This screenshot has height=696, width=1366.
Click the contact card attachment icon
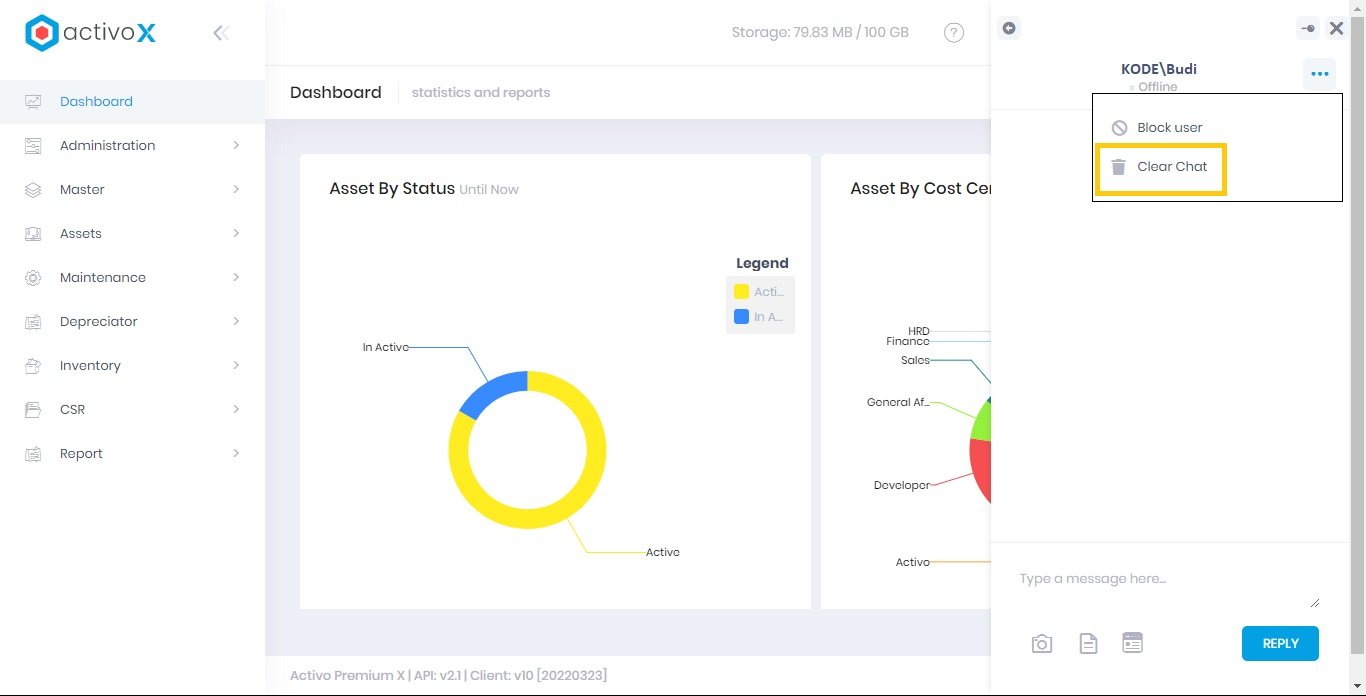[x=1132, y=643]
